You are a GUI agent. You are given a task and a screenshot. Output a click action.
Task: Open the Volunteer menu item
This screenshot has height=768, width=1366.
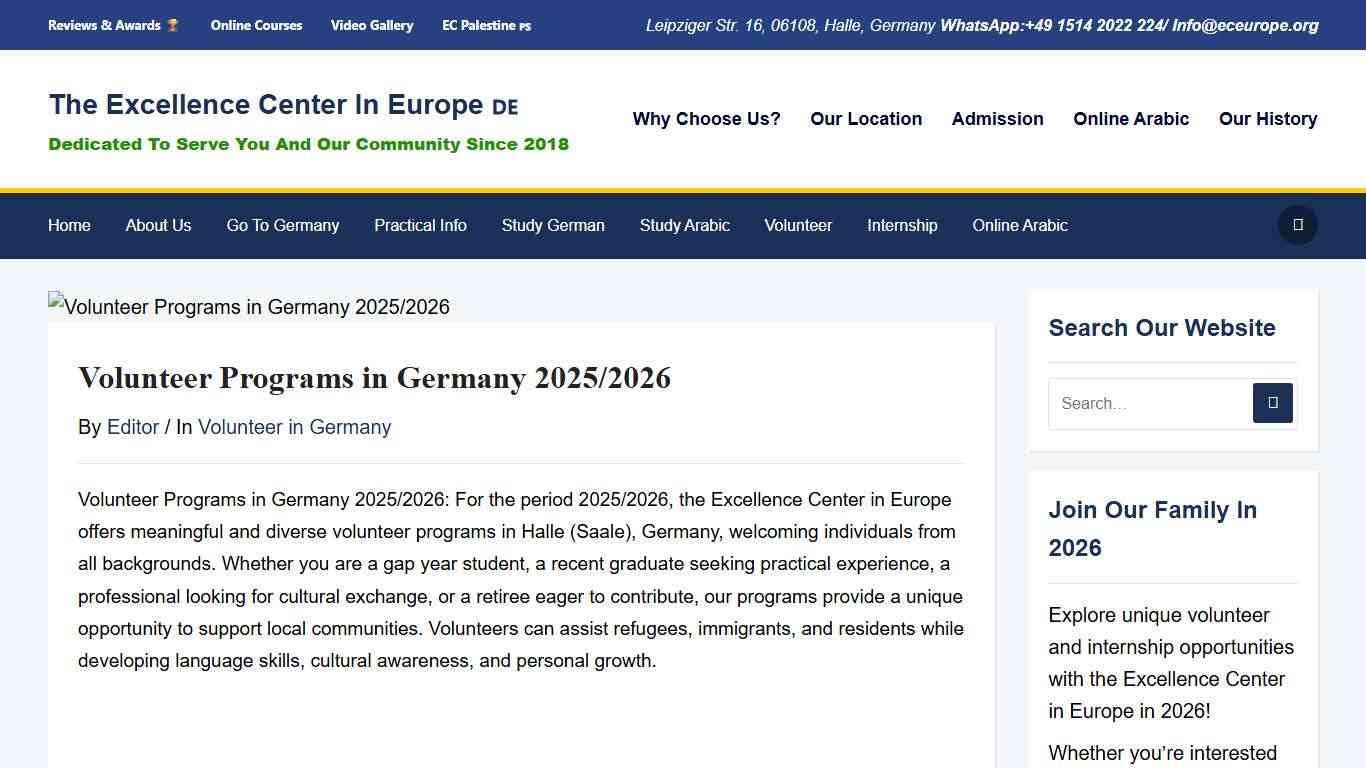(798, 225)
